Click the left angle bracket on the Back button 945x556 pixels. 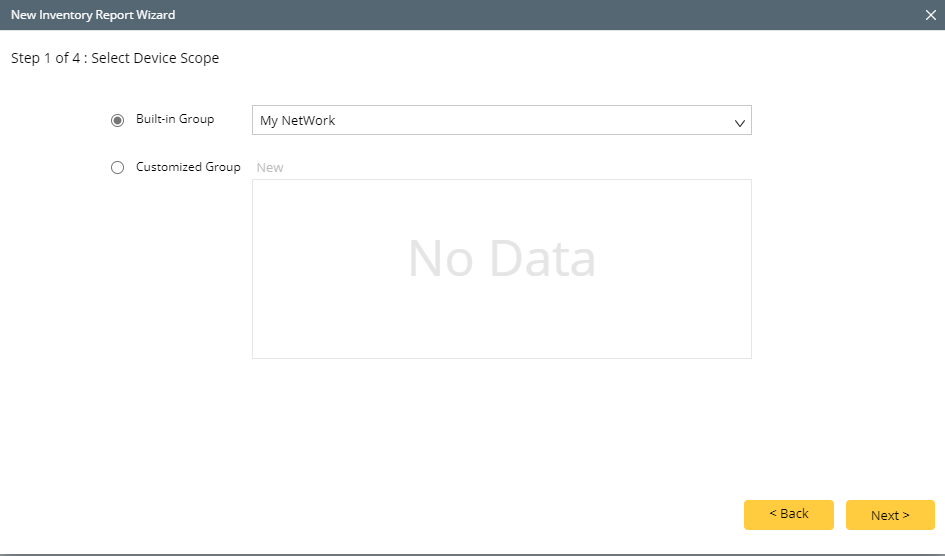pos(773,513)
